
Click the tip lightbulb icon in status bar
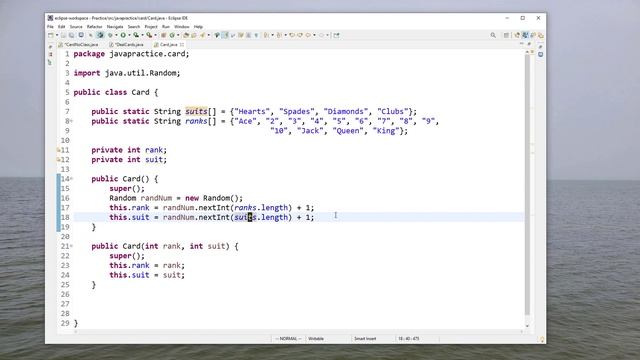tap(542, 339)
